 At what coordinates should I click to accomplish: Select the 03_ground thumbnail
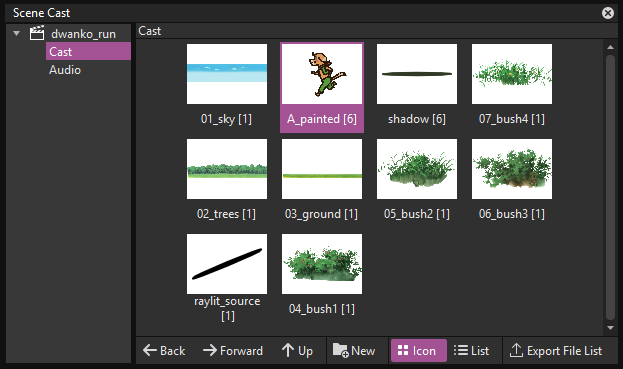[x=322, y=169]
